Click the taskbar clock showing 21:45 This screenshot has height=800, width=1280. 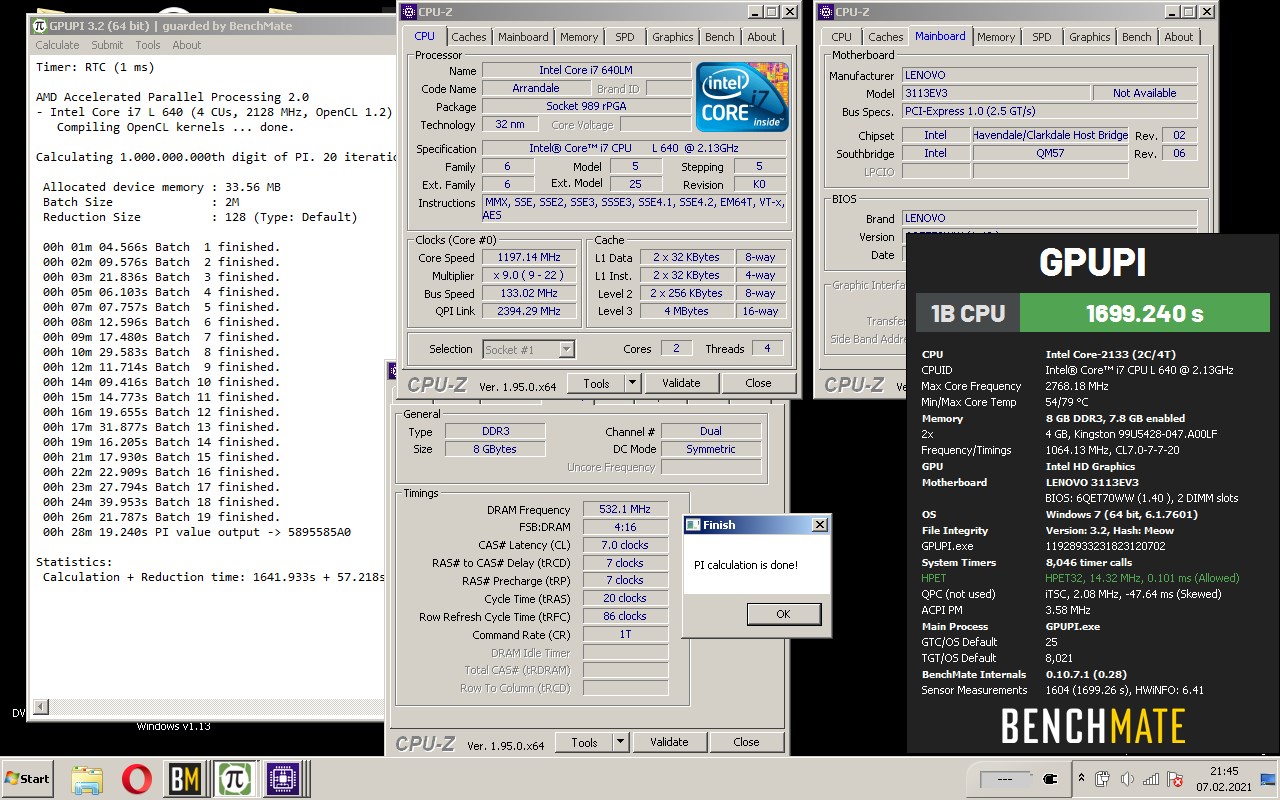click(x=1224, y=779)
